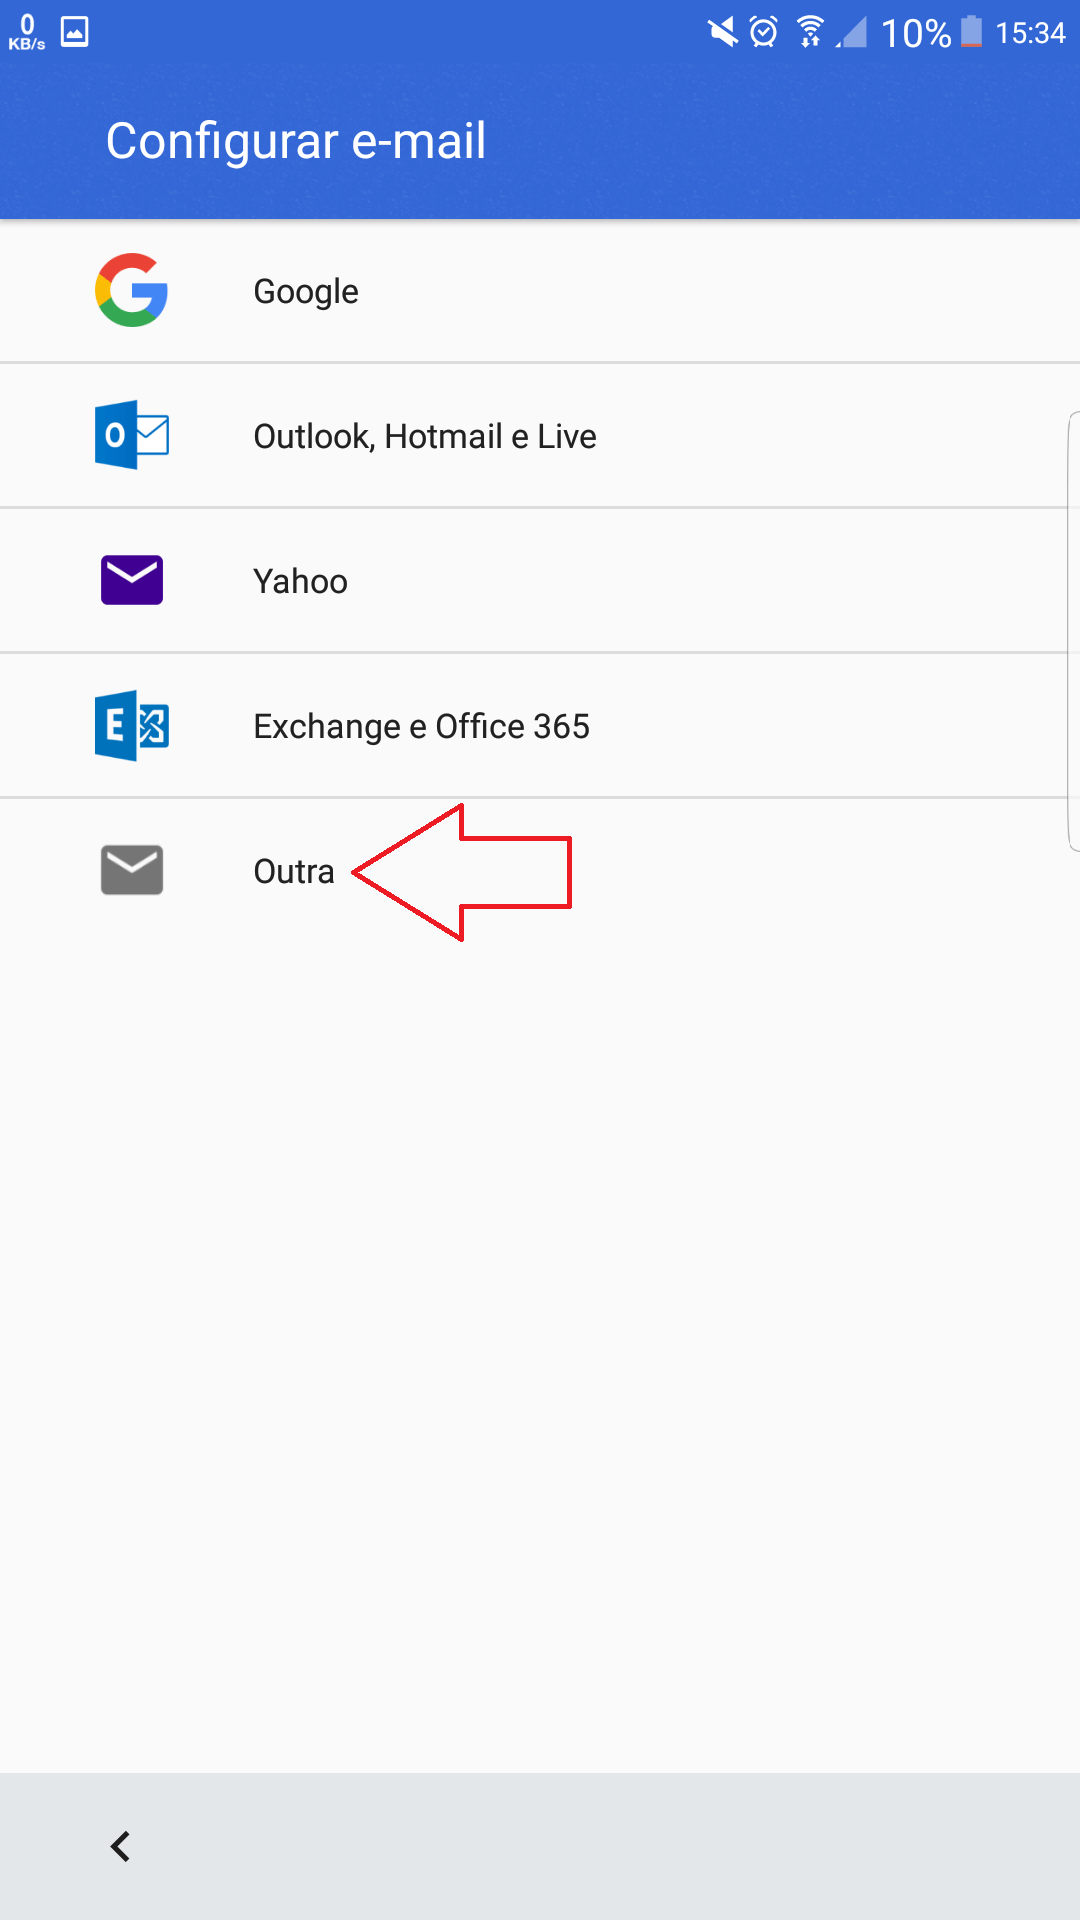Tap the gray envelope icon for Outra
Image resolution: width=1080 pixels, height=1920 pixels.
tap(131, 870)
